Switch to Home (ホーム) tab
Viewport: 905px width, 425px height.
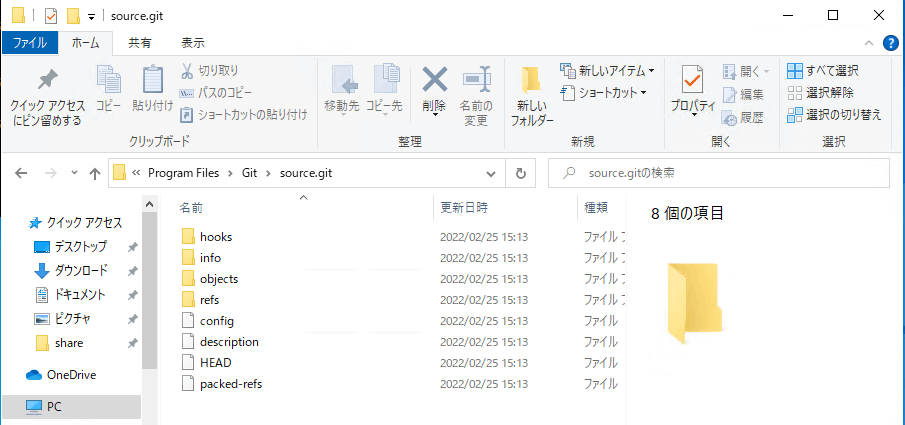click(x=85, y=43)
